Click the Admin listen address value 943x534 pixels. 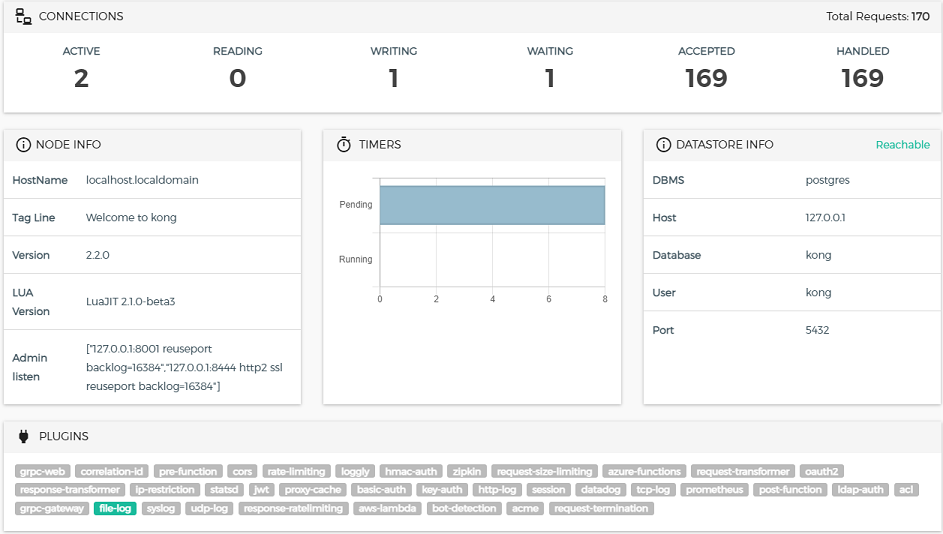pos(185,367)
